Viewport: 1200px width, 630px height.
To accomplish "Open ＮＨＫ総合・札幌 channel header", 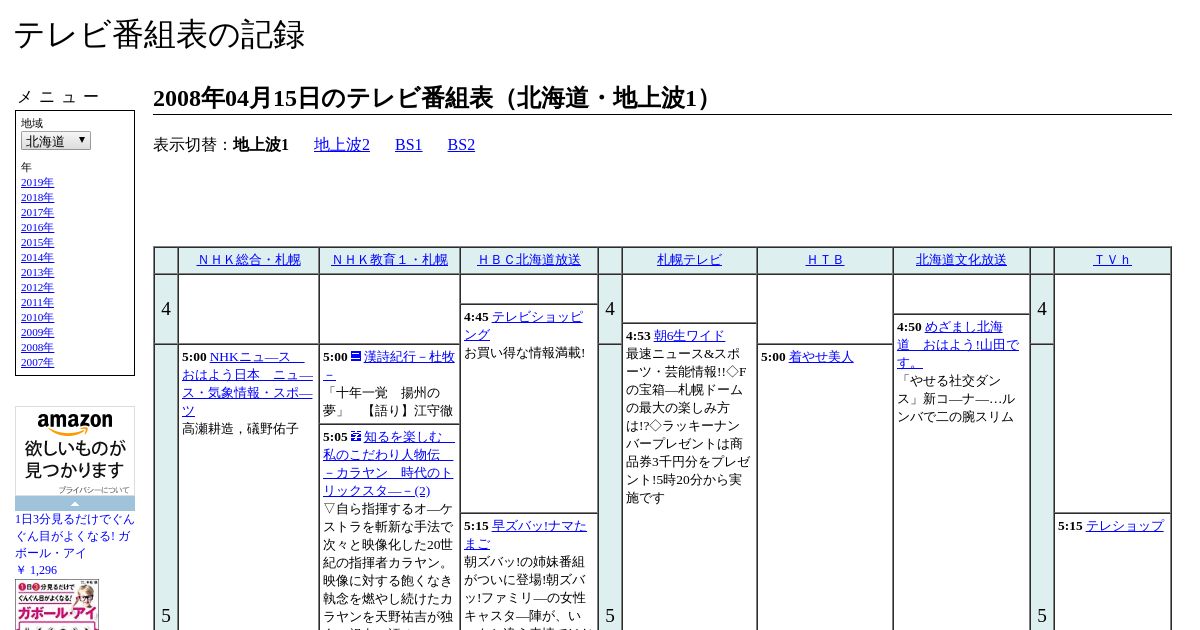I will pos(249,260).
